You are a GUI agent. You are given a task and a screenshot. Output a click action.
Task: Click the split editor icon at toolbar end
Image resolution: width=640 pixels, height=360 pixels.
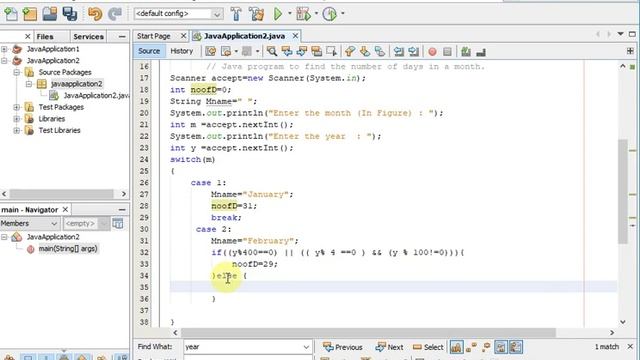(630, 51)
